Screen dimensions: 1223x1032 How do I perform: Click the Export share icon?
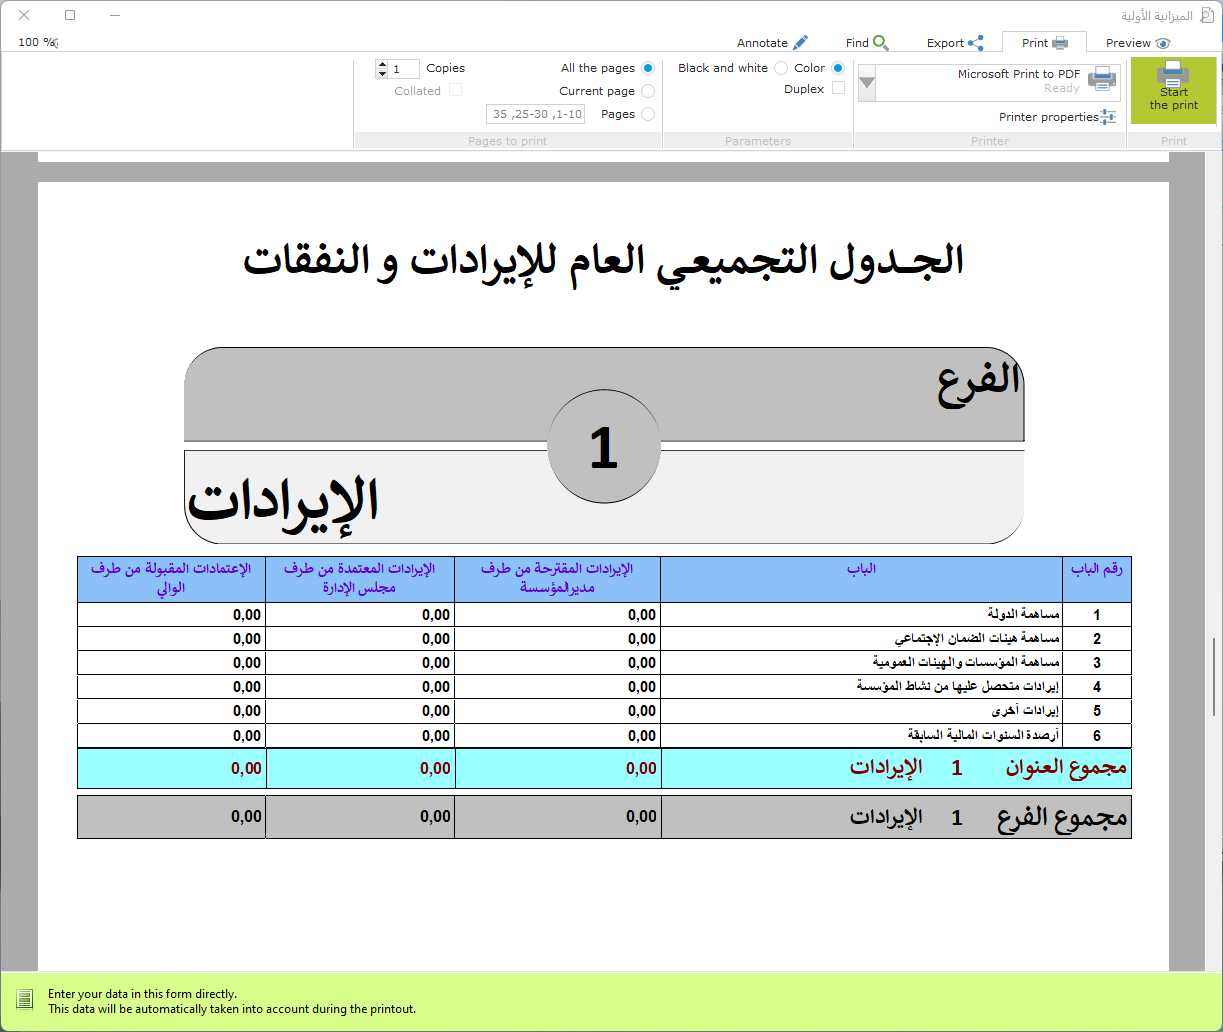coord(975,43)
